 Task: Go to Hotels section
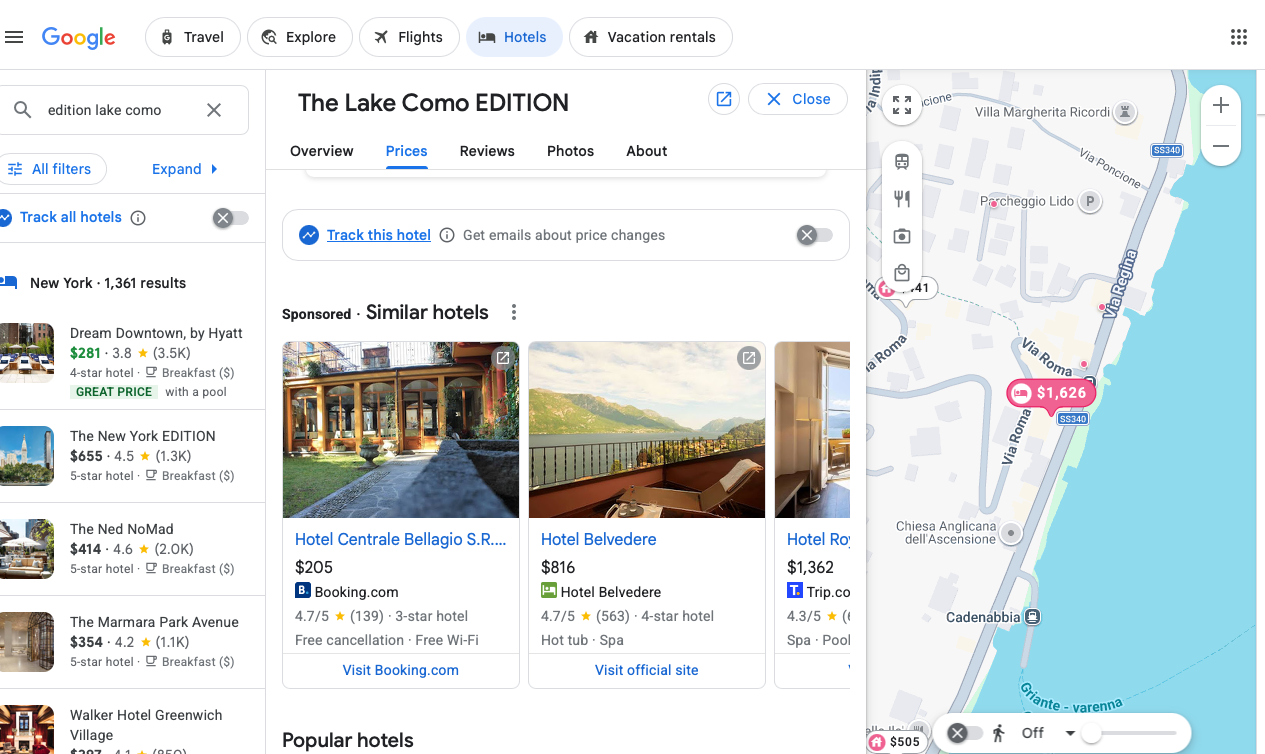(514, 37)
